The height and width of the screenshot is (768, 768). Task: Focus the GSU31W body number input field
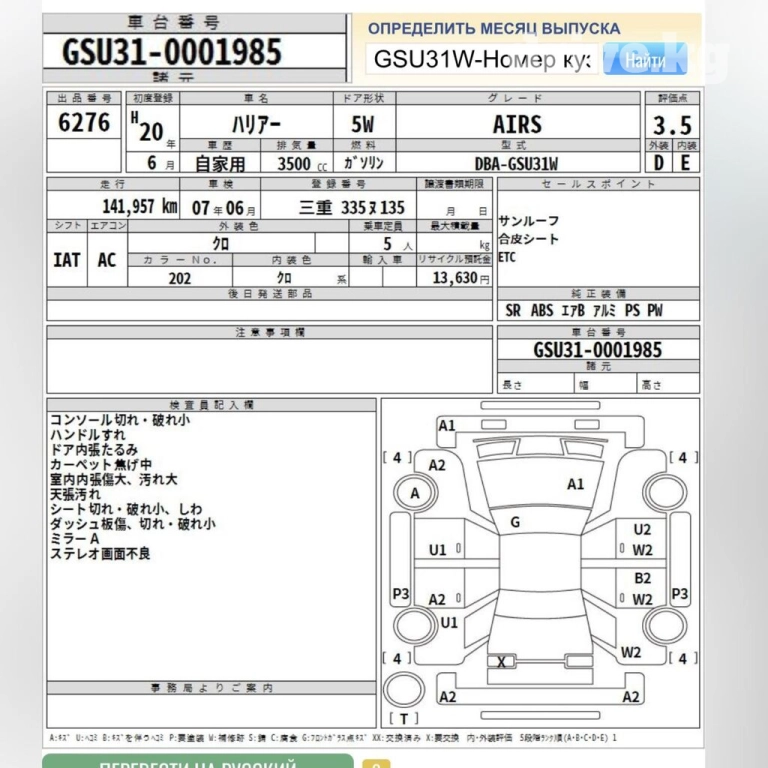[483, 61]
